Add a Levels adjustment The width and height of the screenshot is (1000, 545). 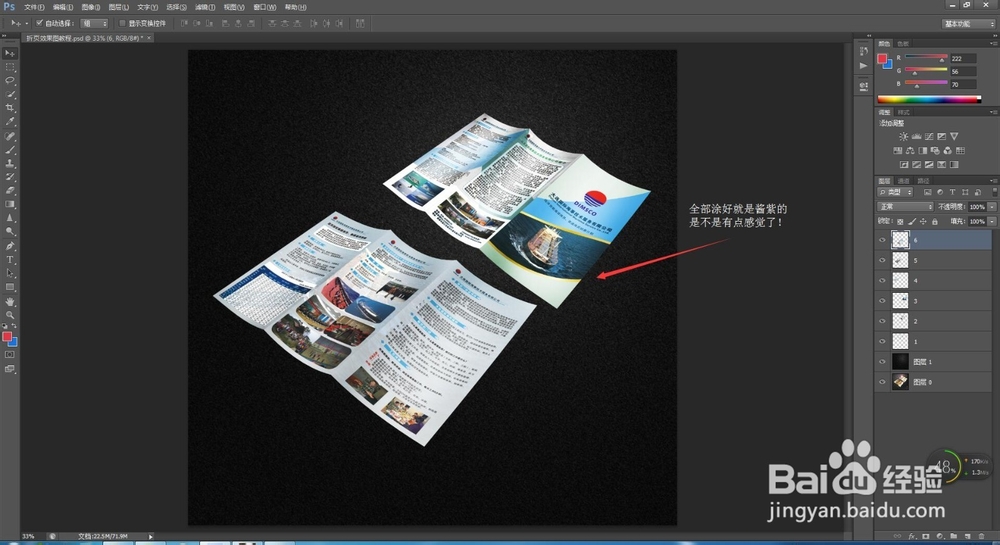[x=916, y=136]
